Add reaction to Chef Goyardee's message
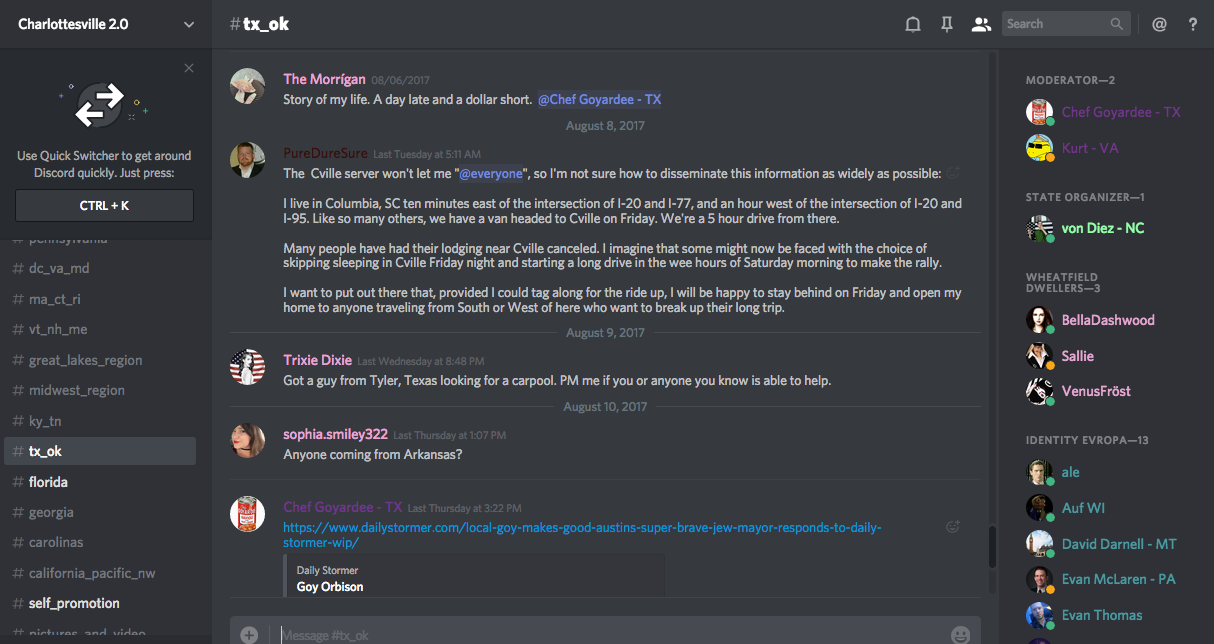The image size is (1214, 644). coord(953,526)
